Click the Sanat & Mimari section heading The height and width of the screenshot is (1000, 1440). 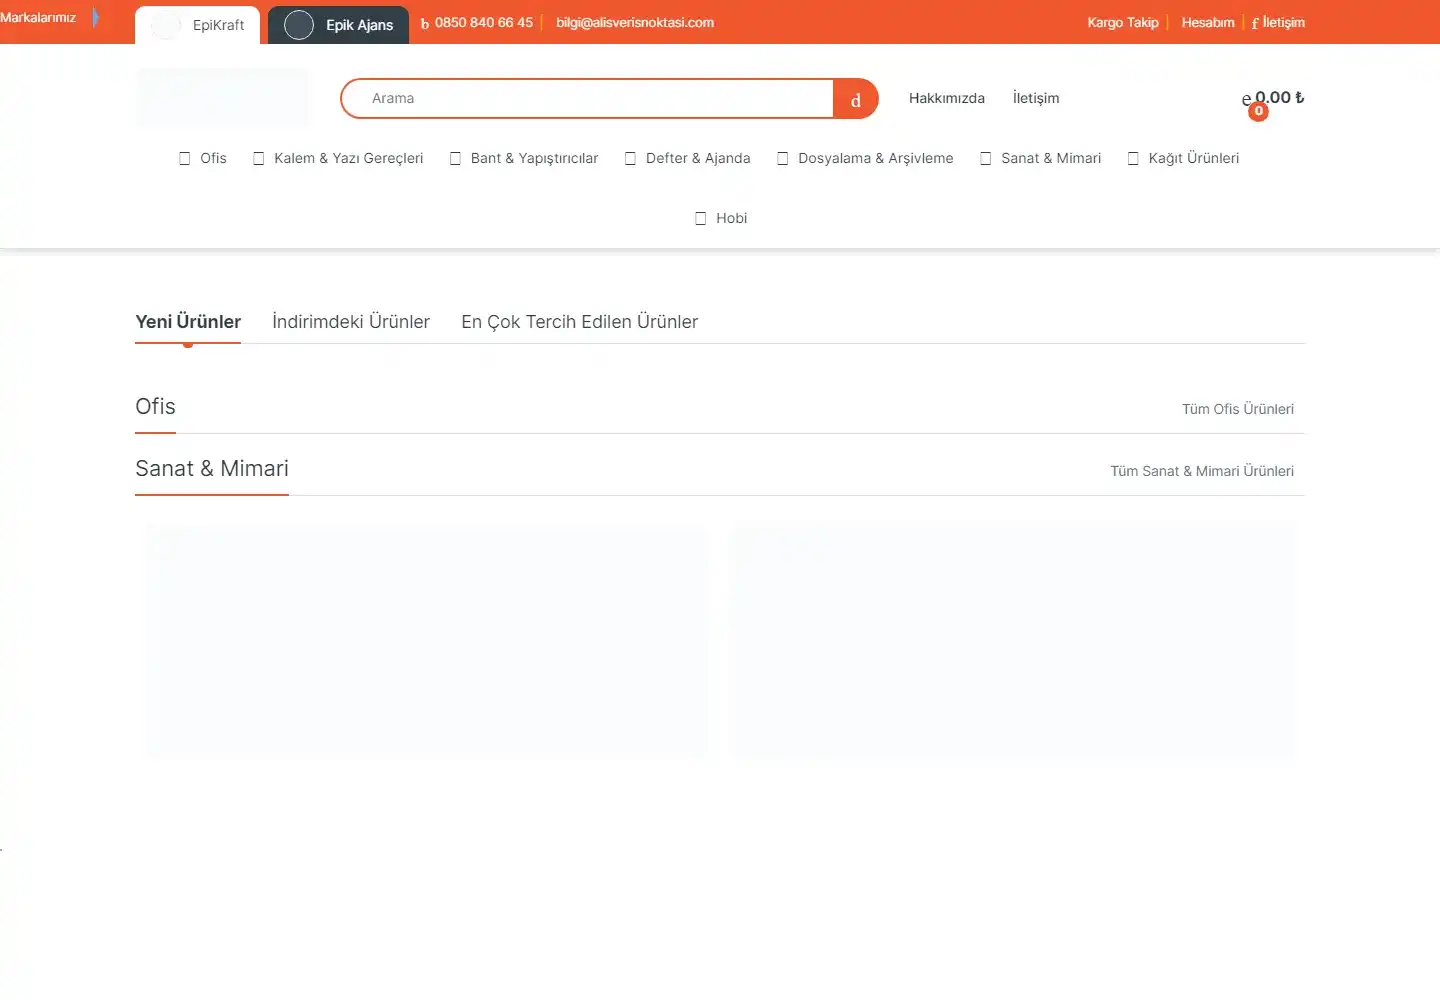[212, 469]
